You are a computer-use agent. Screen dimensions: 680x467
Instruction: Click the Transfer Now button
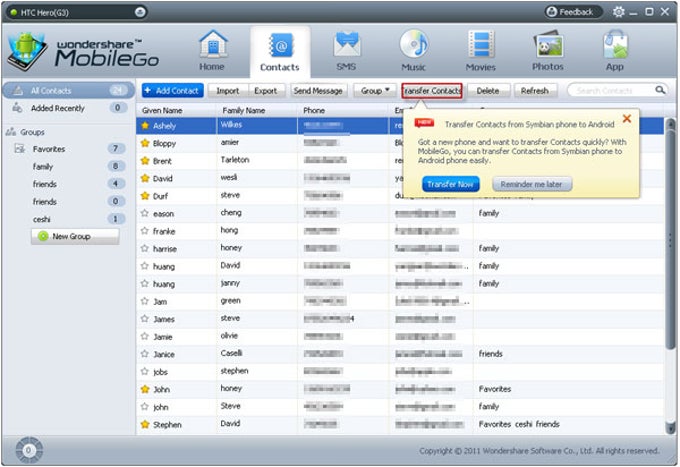coord(451,184)
